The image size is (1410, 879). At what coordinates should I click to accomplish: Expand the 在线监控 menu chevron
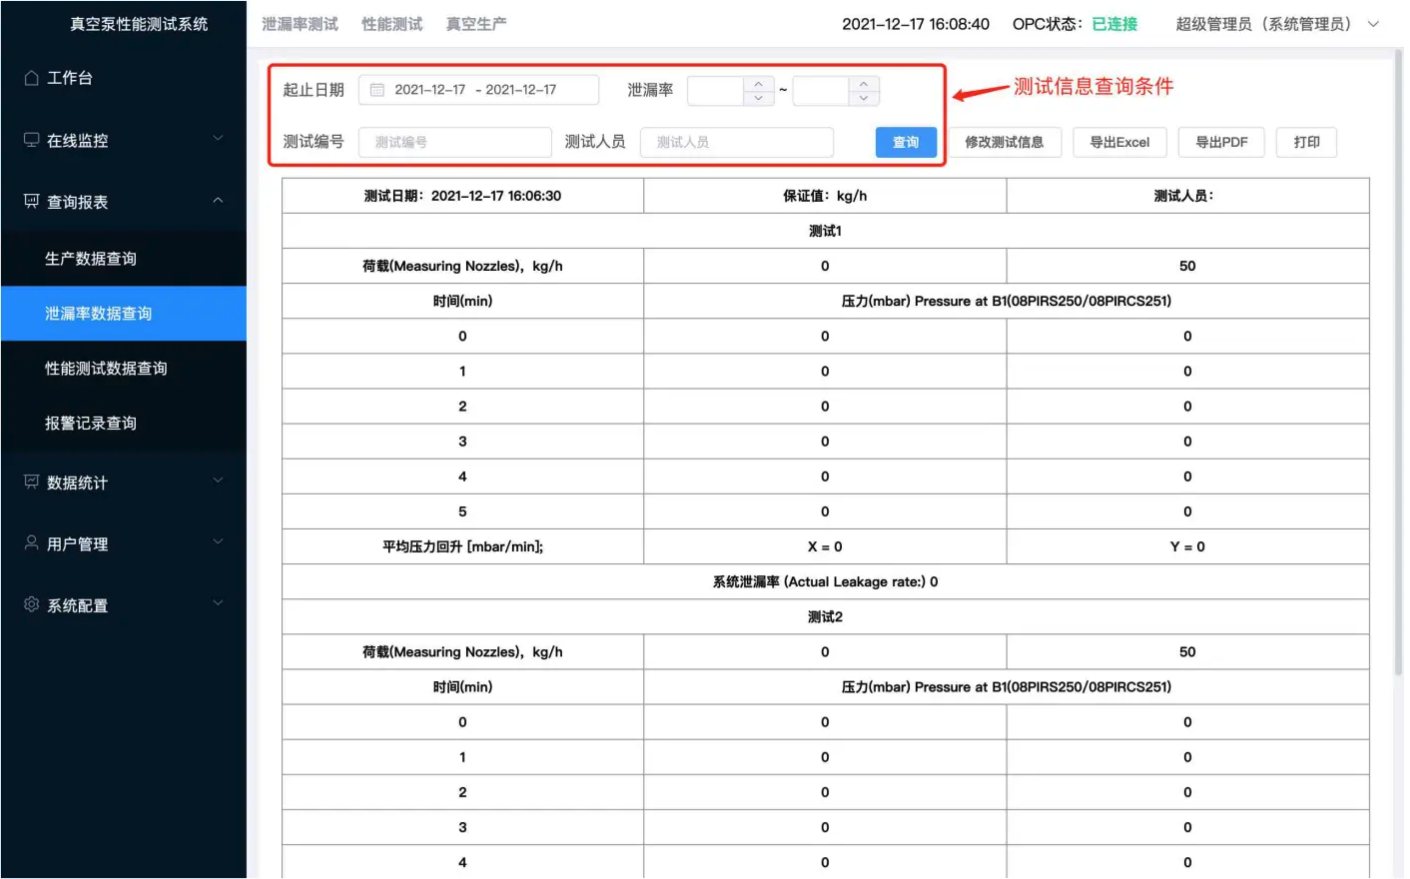218,139
